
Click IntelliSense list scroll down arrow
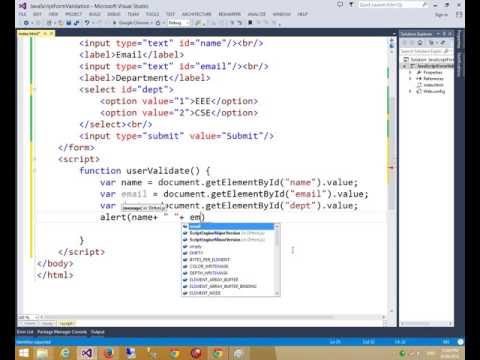[277, 293]
